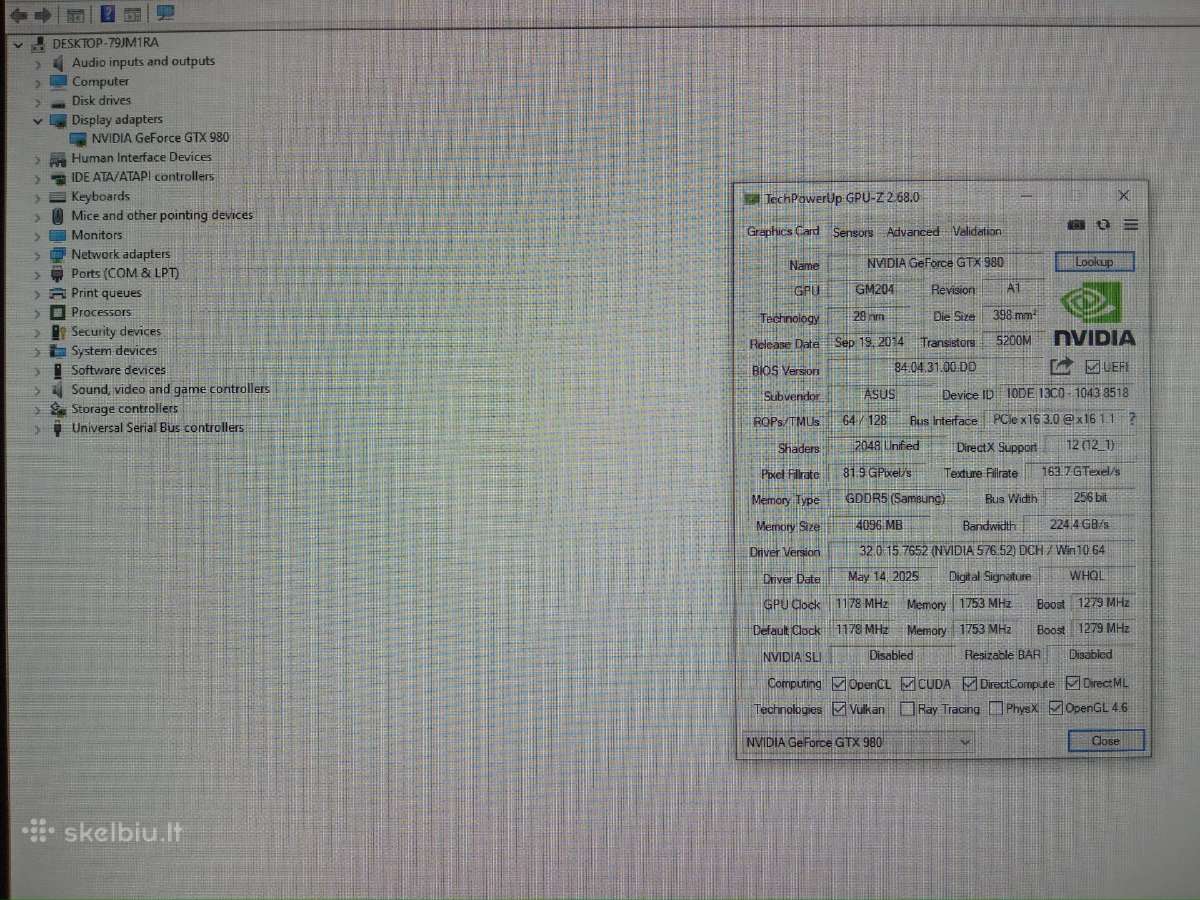Click the Network adapters icon
The height and width of the screenshot is (900, 1200).
coord(58,254)
